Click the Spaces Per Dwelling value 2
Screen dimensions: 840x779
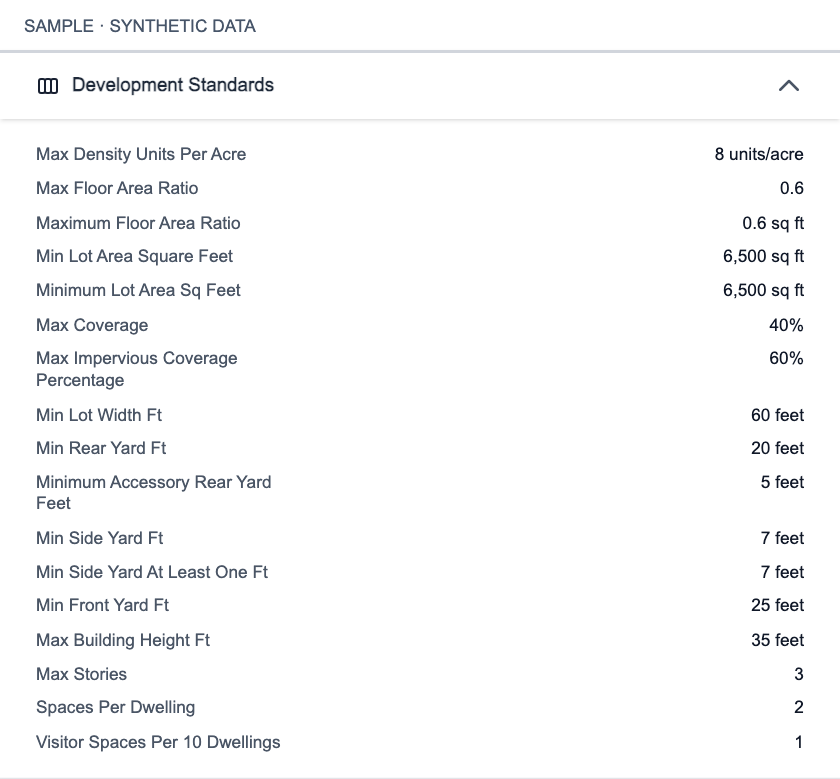pos(798,707)
